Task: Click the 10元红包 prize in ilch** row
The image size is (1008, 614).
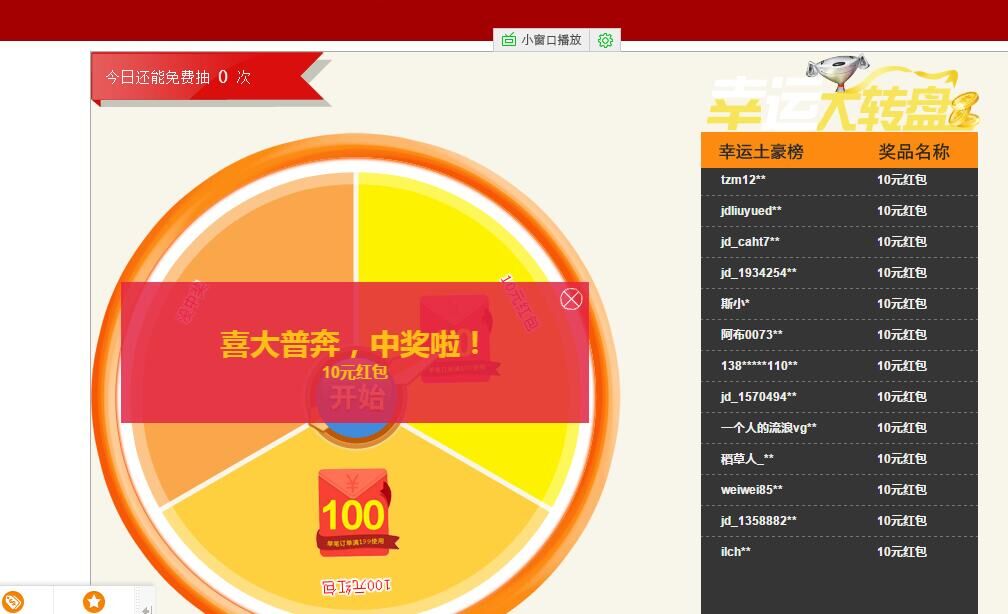Action: [x=902, y=552]
